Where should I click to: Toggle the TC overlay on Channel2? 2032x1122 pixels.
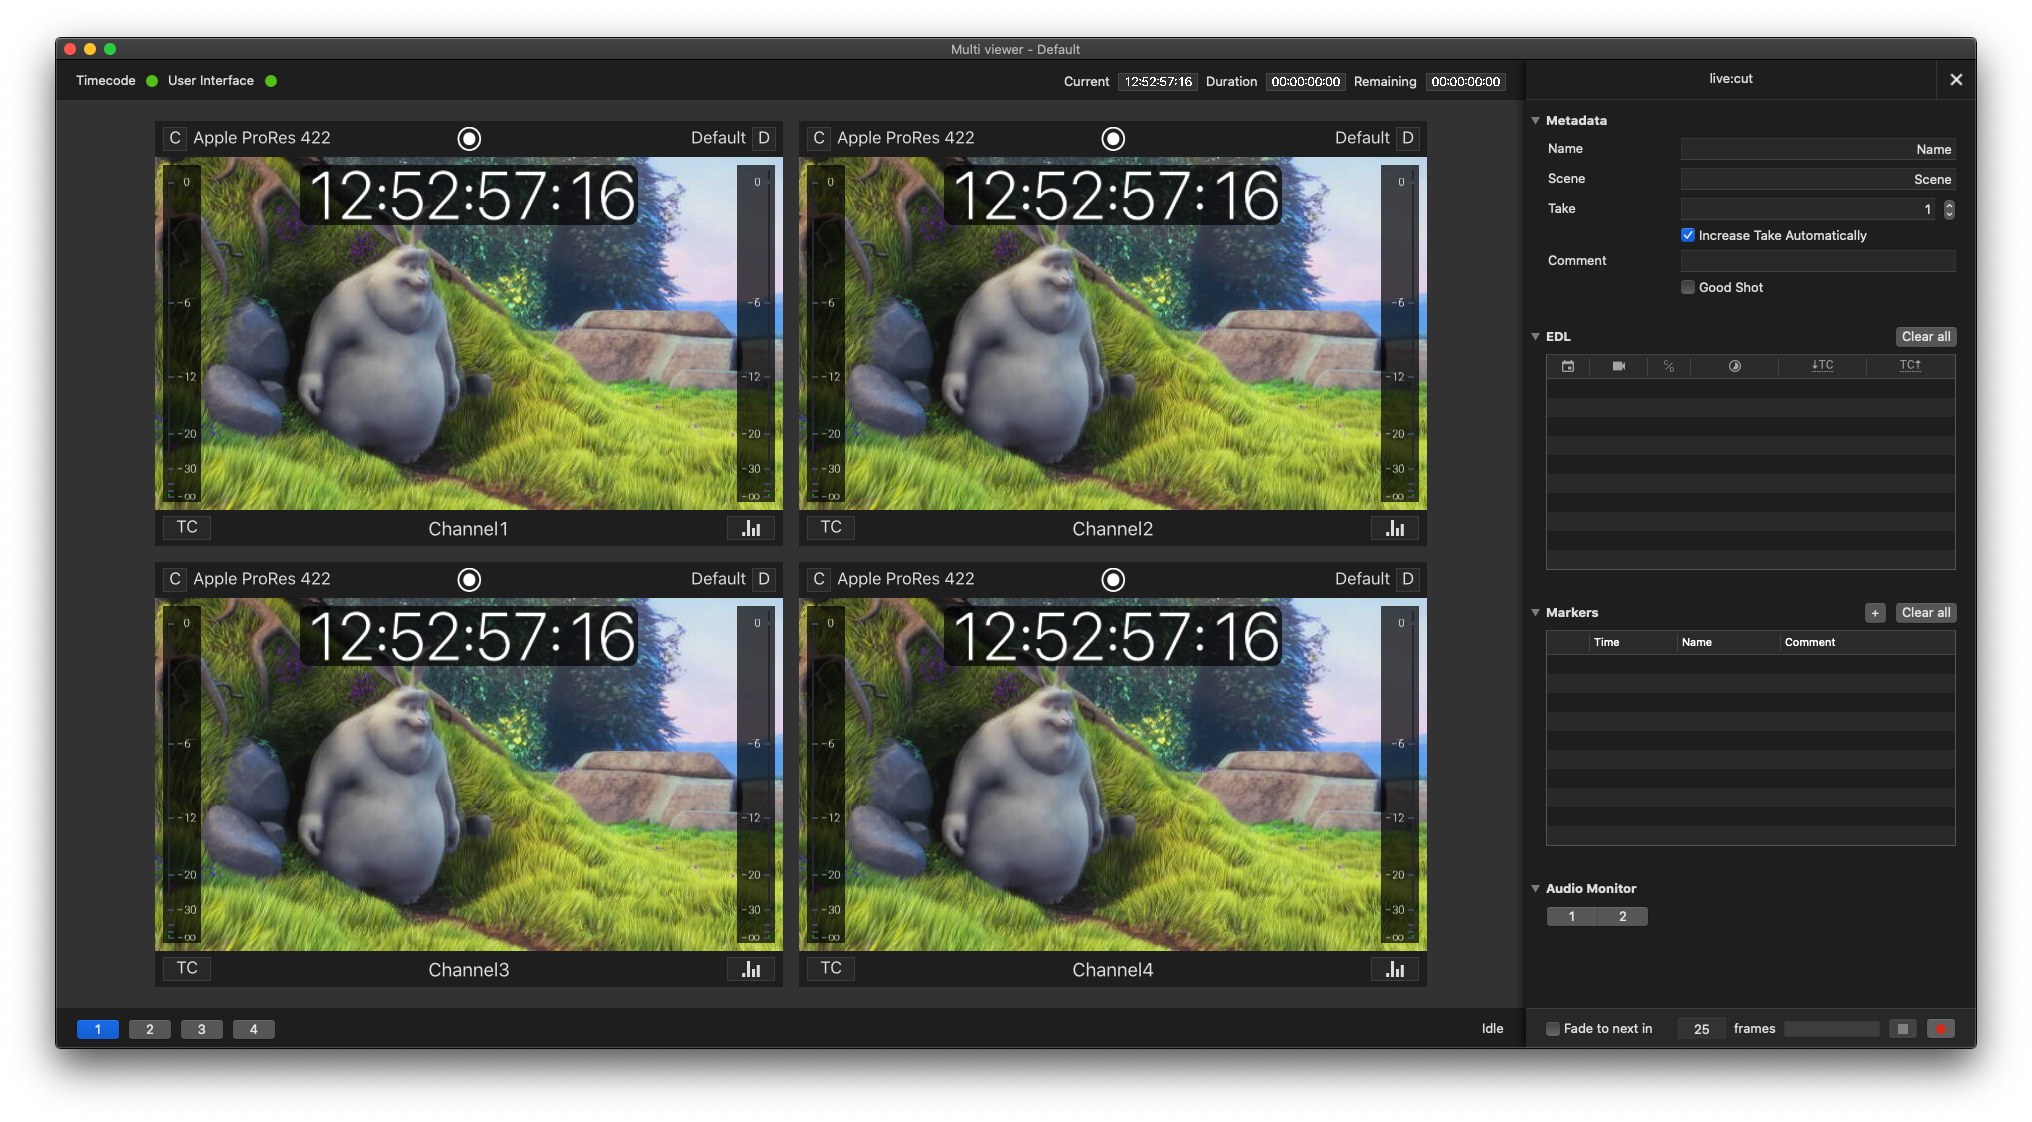click(x=831, y=527)
